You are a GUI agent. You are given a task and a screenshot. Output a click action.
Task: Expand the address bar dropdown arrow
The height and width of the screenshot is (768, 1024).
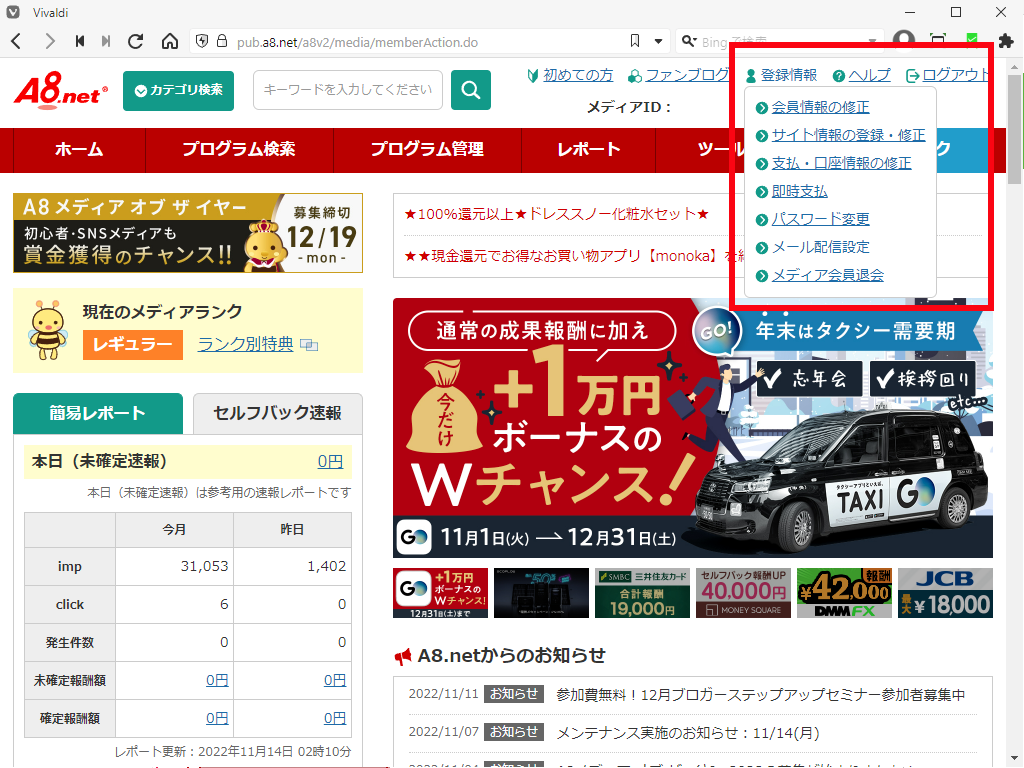coord(658,41)
